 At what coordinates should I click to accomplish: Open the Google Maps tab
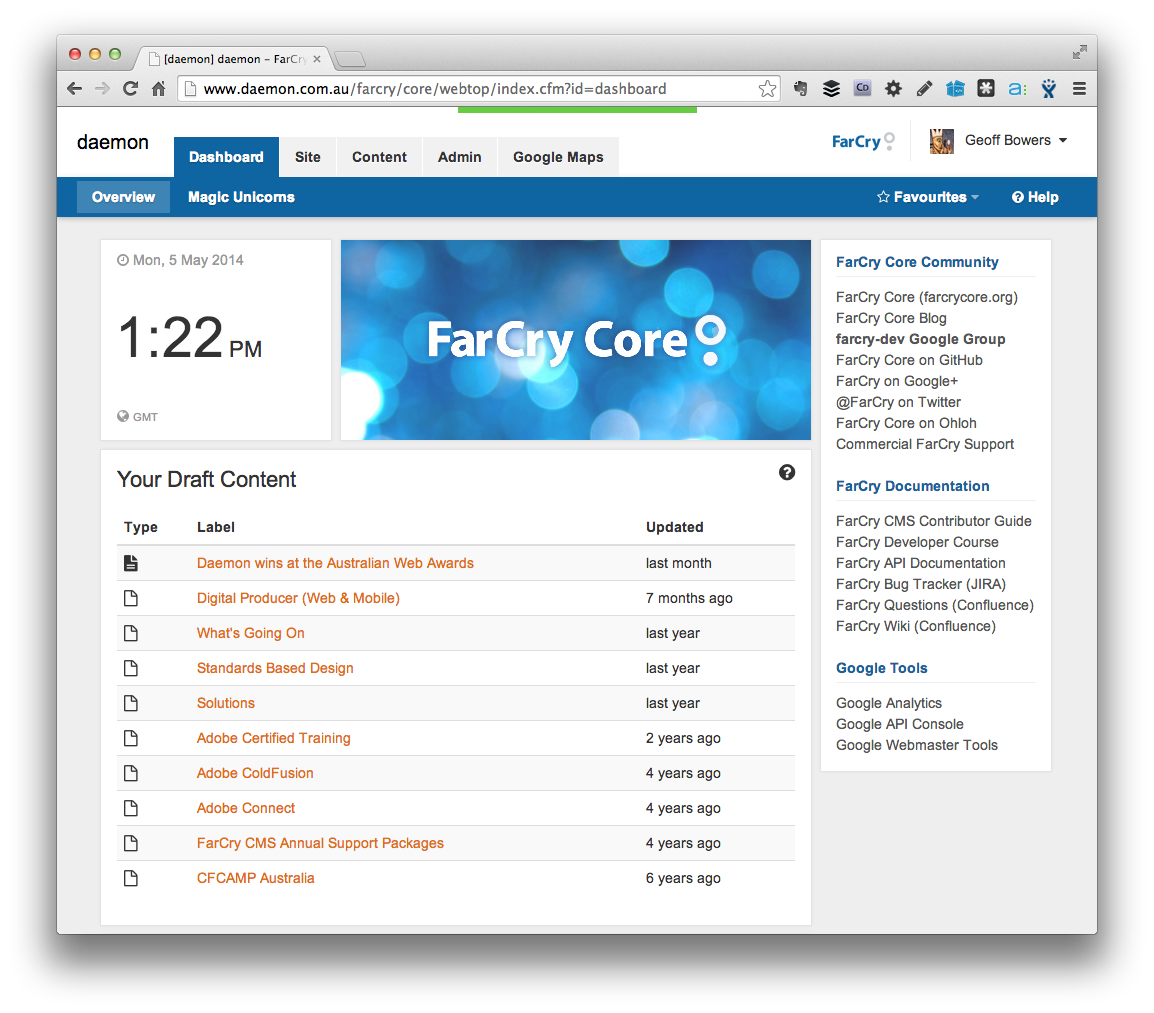point(558,157)
